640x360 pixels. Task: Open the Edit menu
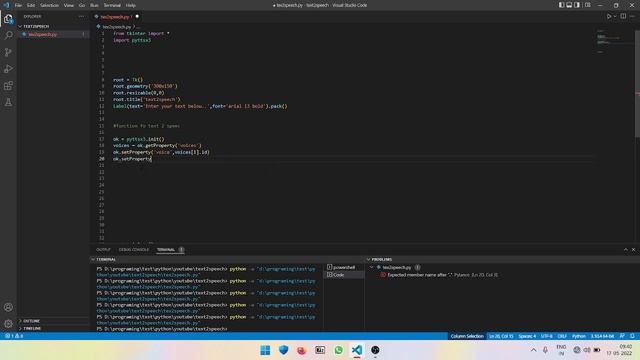coord(31,5)
